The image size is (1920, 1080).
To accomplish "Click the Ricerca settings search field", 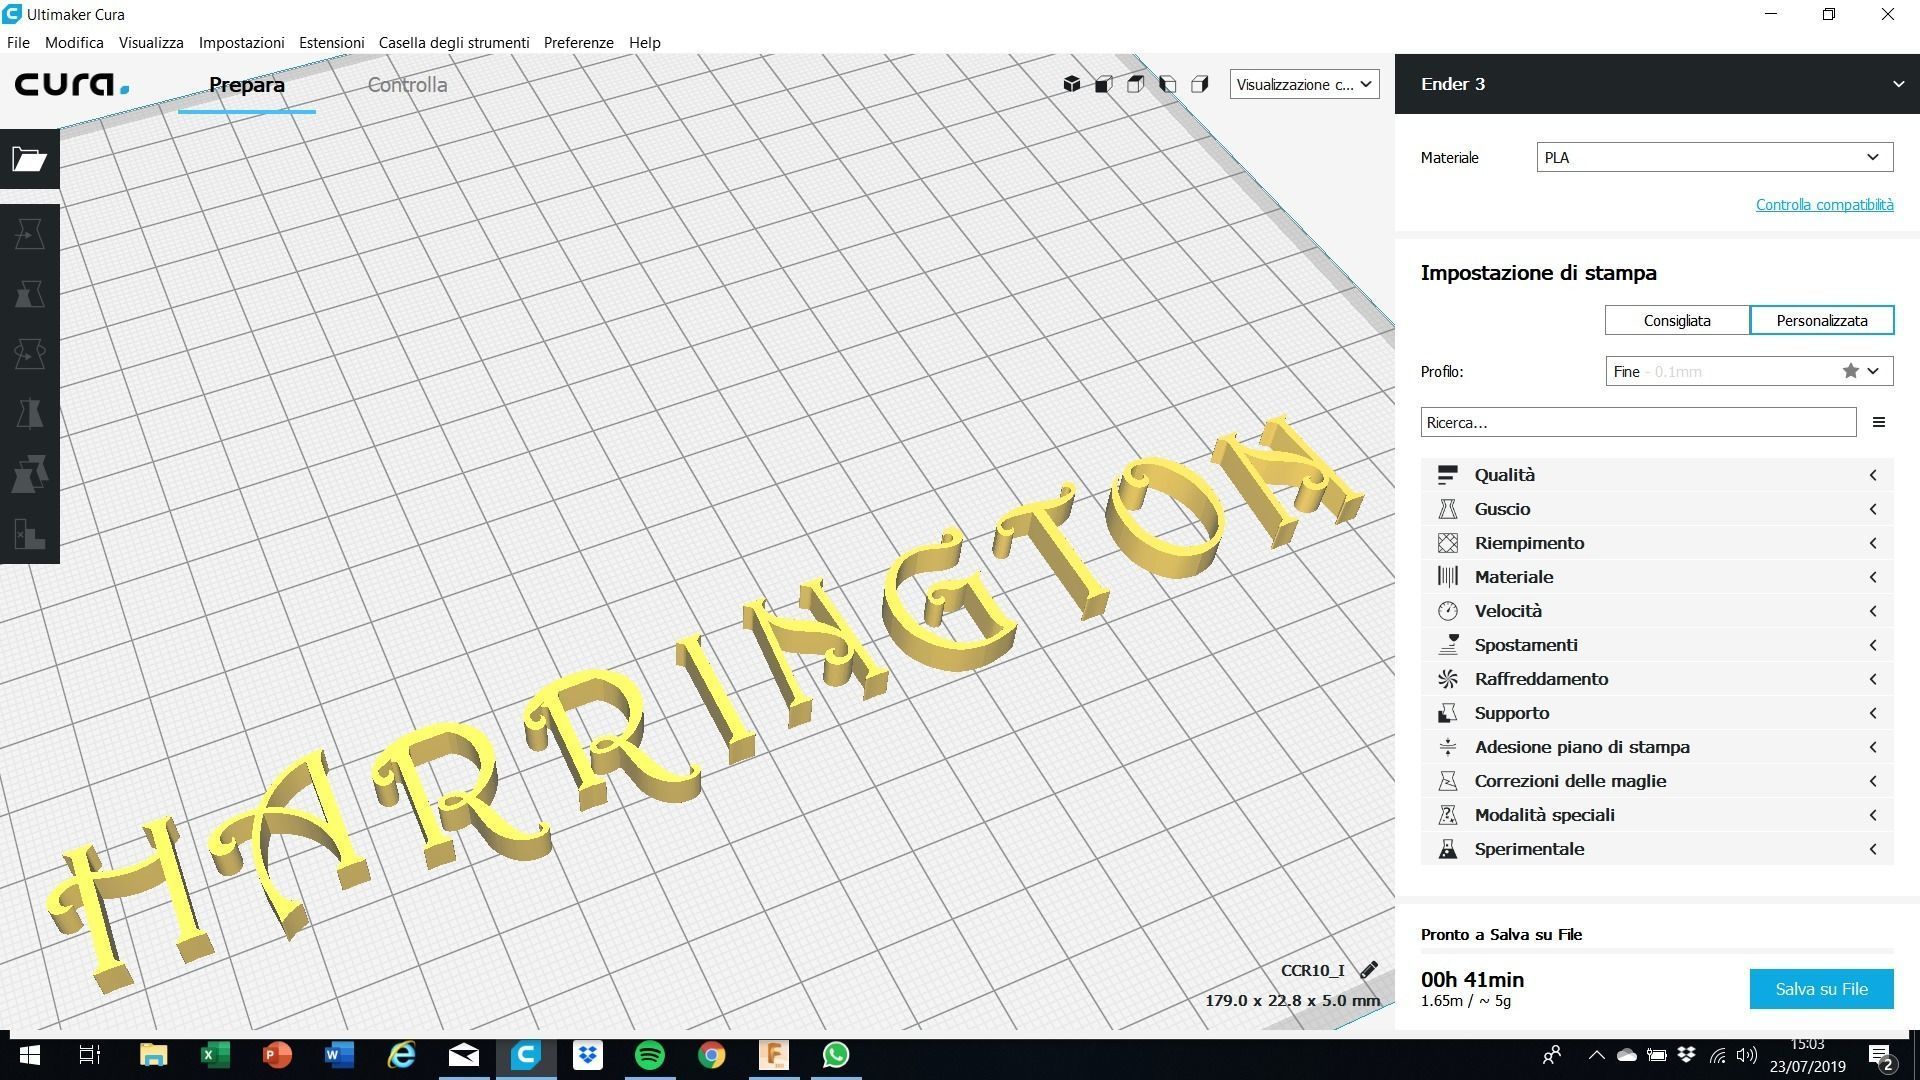I will click(x=1637, y=422).
